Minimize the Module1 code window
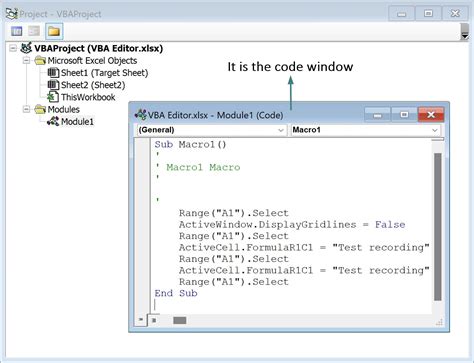 pyautogui.click(x=377, y=115)
